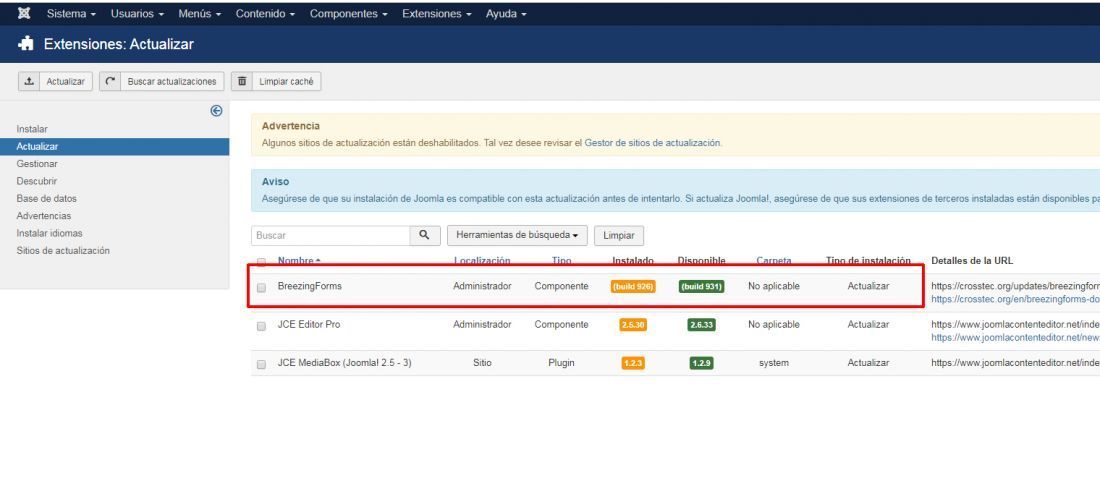Go to Instalar in the sidebar
1100x481 pixels.
pyautogui.click(x=32, y=129)
